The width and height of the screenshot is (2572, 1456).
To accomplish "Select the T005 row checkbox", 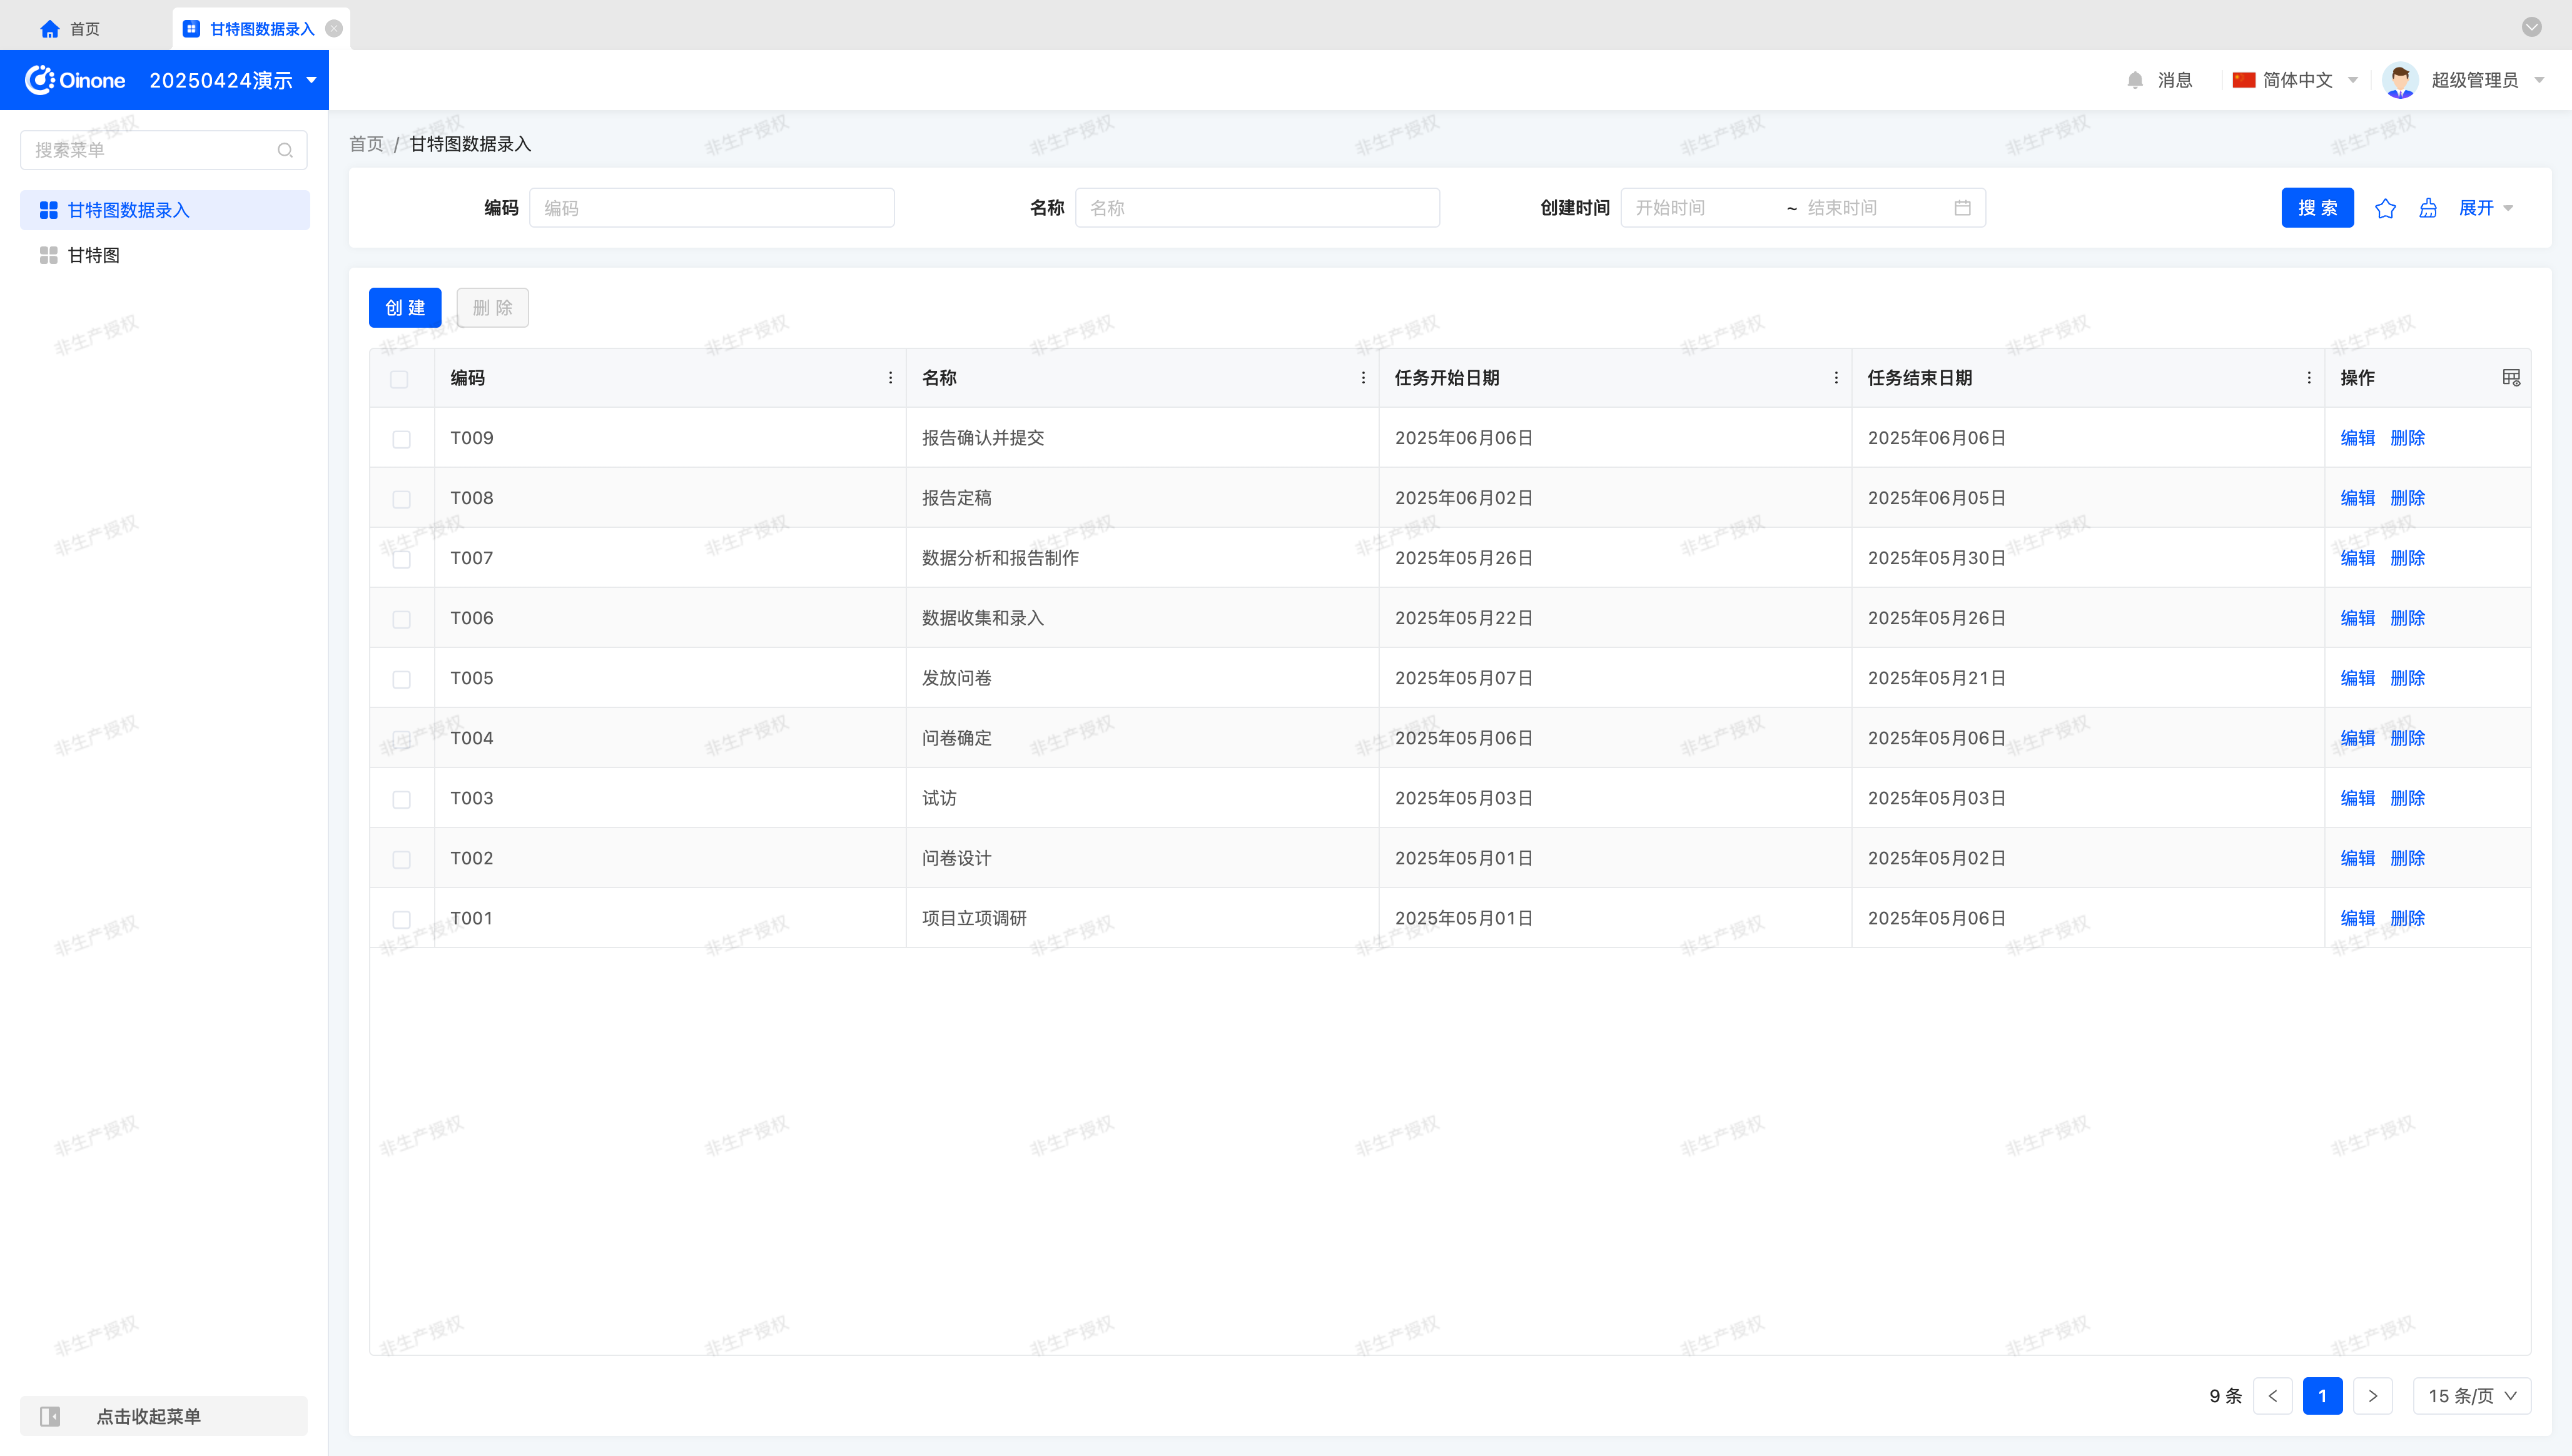I will 401,679.
